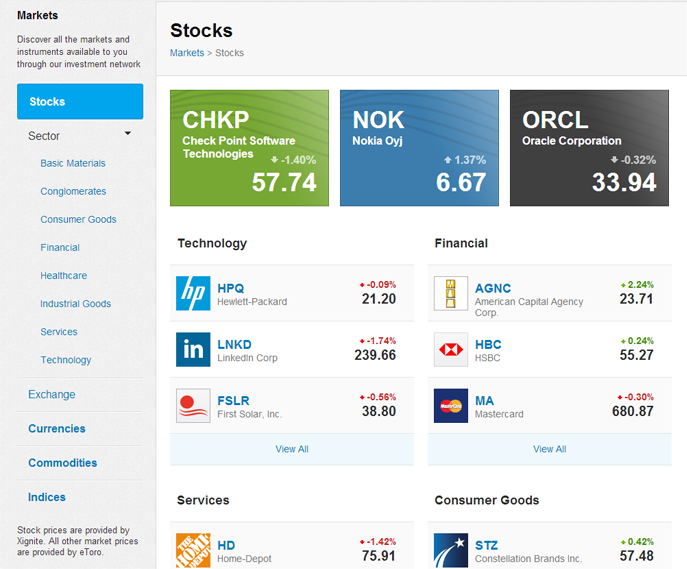Open the ORCL Oracle Corporation tile
Viewport: 687px width, 569px height.
coord(589,148)
